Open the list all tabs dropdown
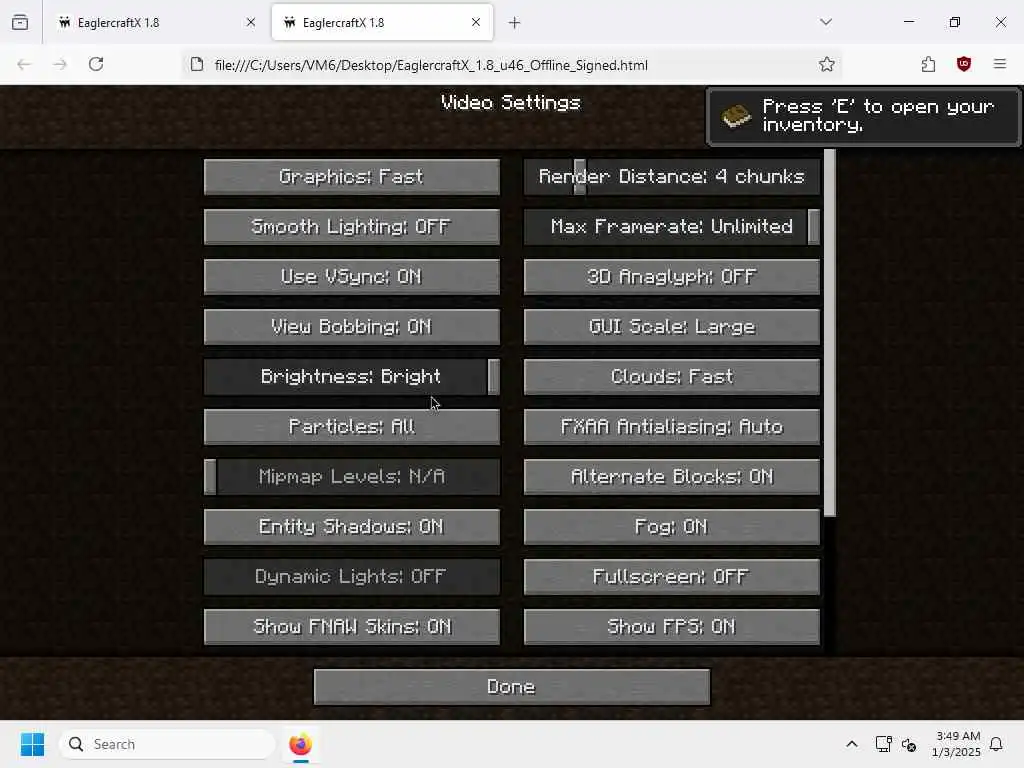 pos(826,22)
